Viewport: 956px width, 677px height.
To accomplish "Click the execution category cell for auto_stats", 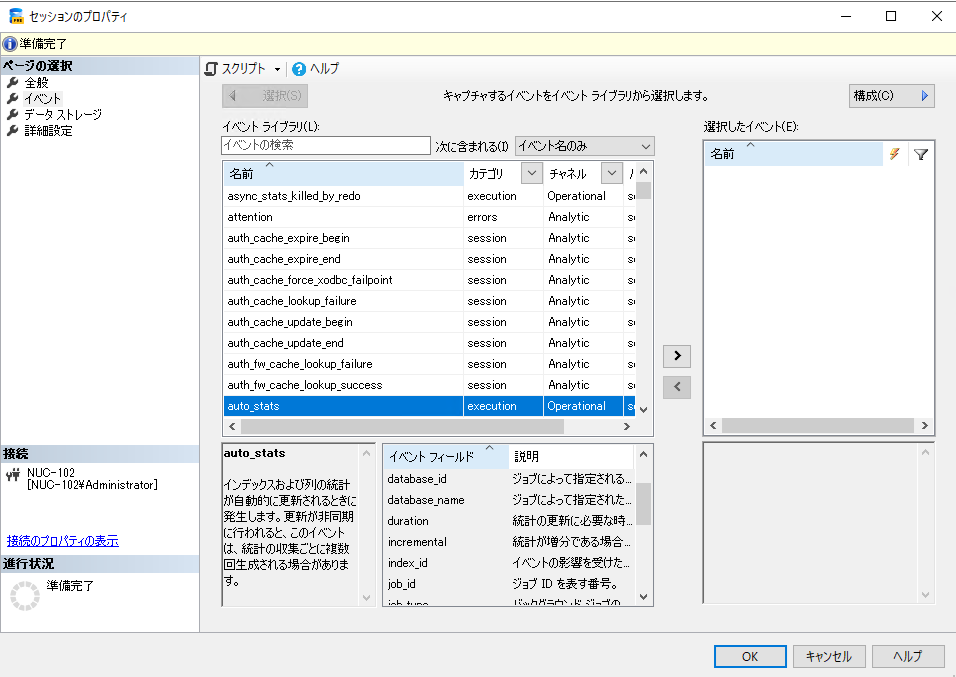I will click(503, 406).
